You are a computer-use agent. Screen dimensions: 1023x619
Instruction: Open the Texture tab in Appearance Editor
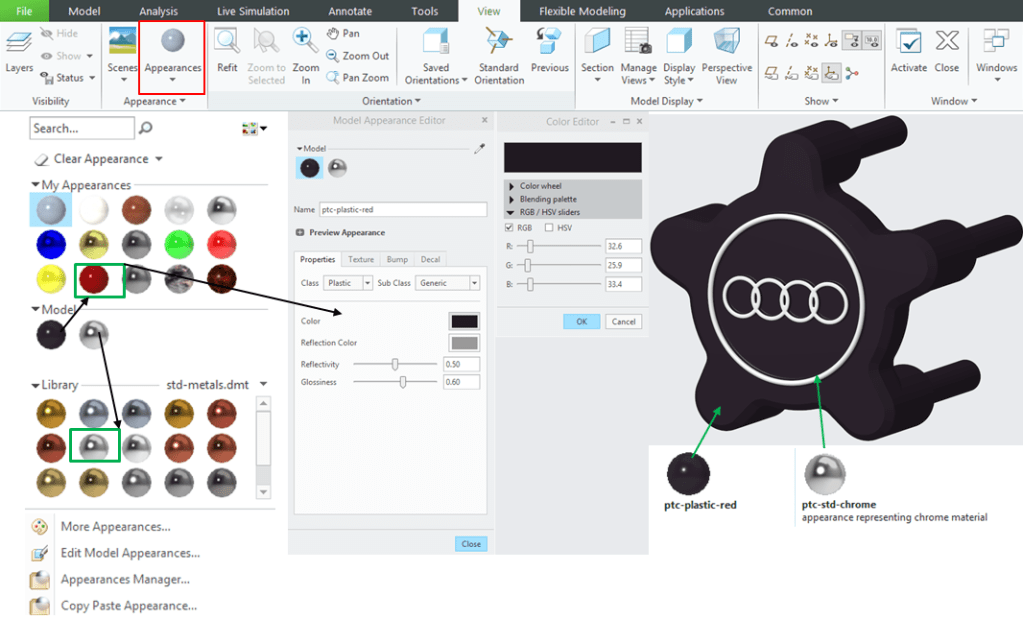pos(361,260)
